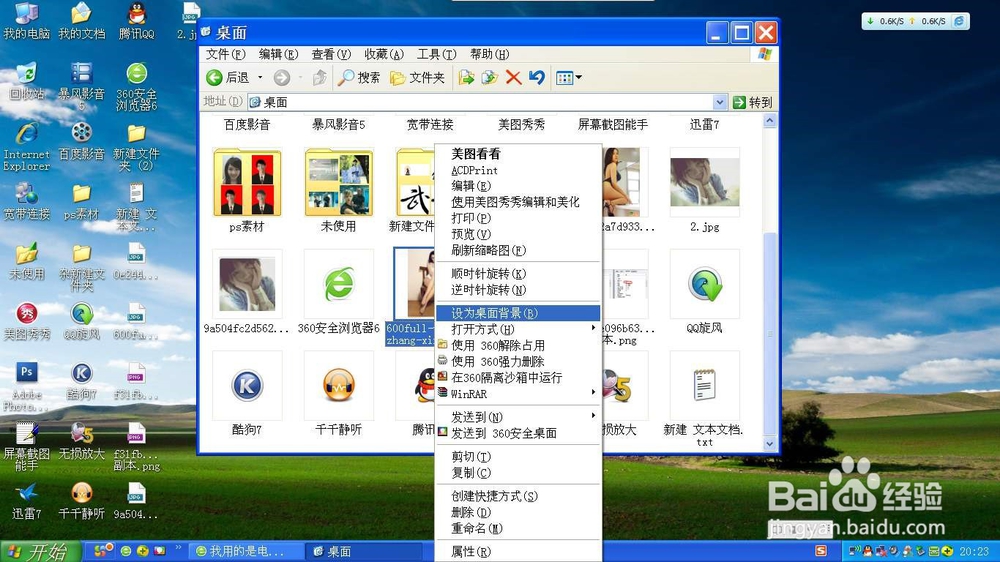Click the forward arrow toolbar icon
This screenshot has width=1000, height=562.
(x=282, y=78)
